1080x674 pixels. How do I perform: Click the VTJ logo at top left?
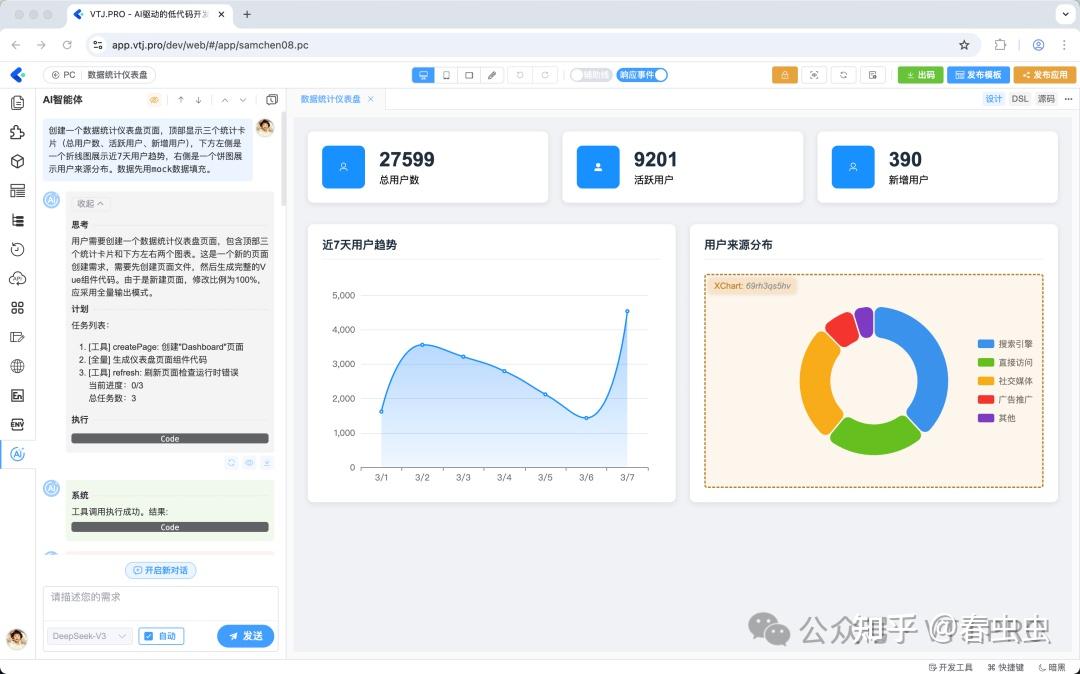pyautogui.click(x=18, y=74)
